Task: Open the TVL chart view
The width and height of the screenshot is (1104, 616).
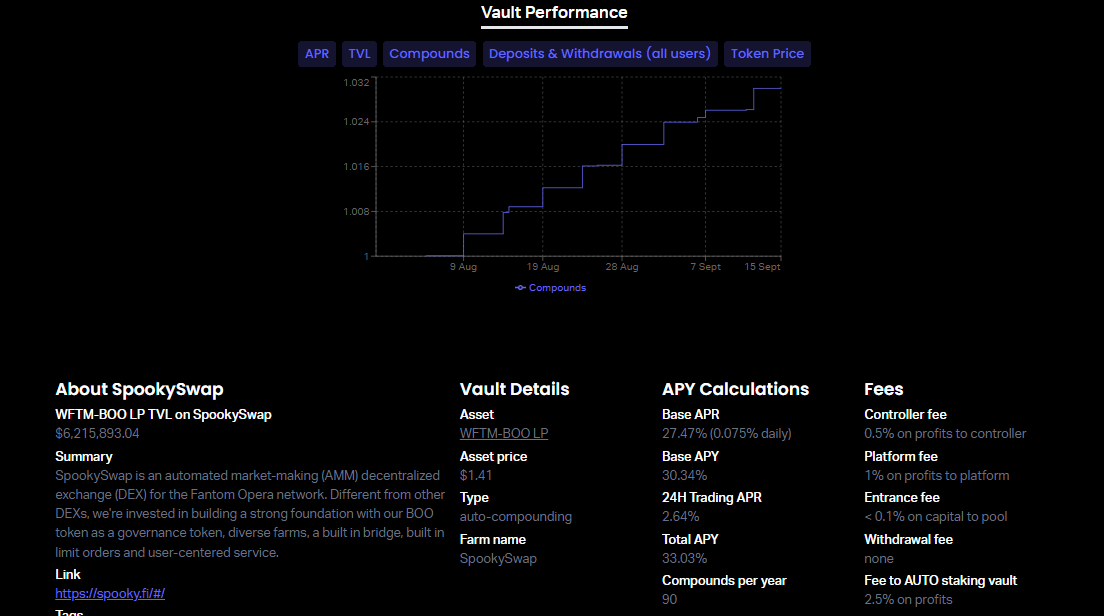Action: coord(359,53)
